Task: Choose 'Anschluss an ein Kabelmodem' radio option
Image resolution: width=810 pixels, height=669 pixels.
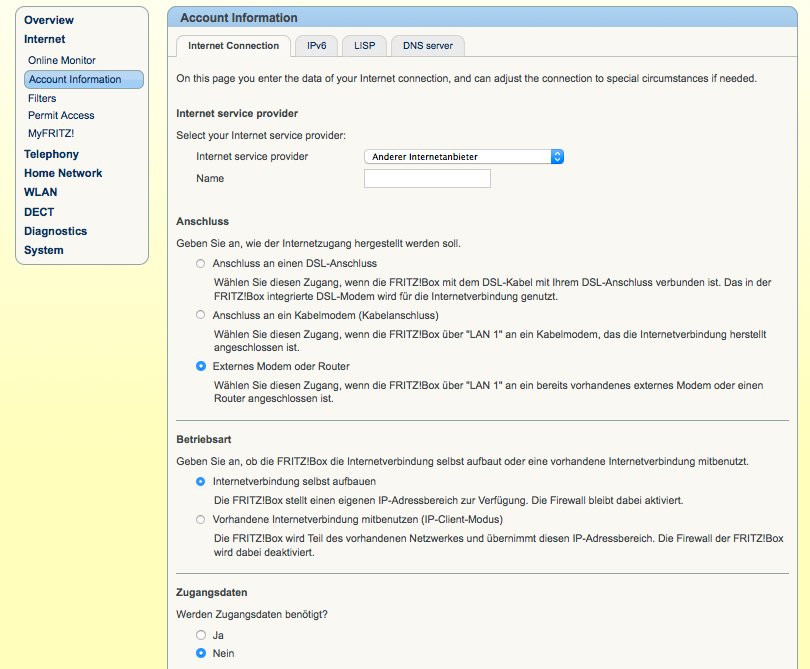Action: tap(201, 315)
